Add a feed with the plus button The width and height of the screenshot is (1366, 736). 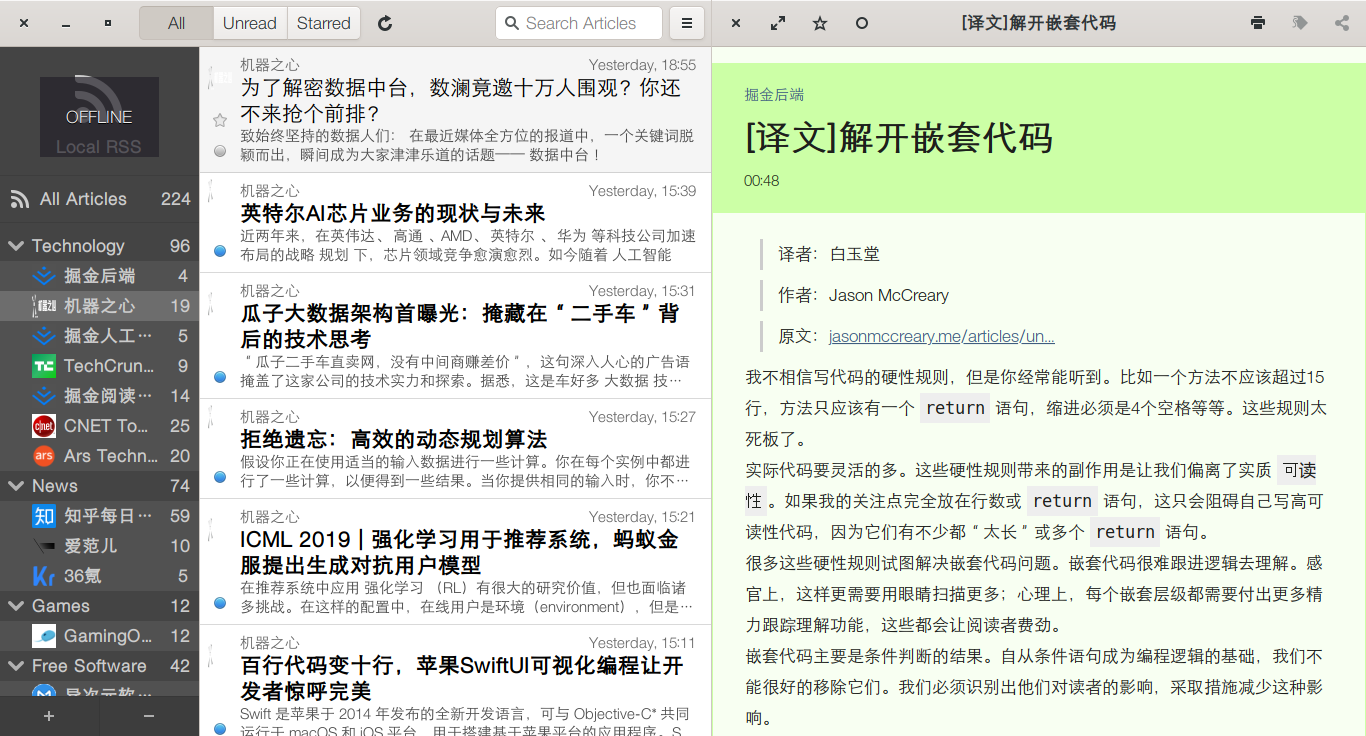[49, 716]
